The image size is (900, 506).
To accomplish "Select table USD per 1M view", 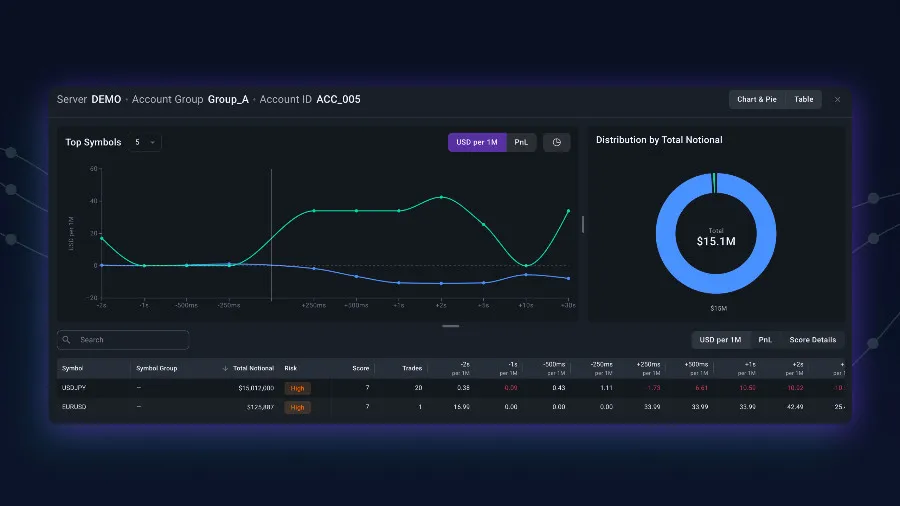I will [720, 340].
